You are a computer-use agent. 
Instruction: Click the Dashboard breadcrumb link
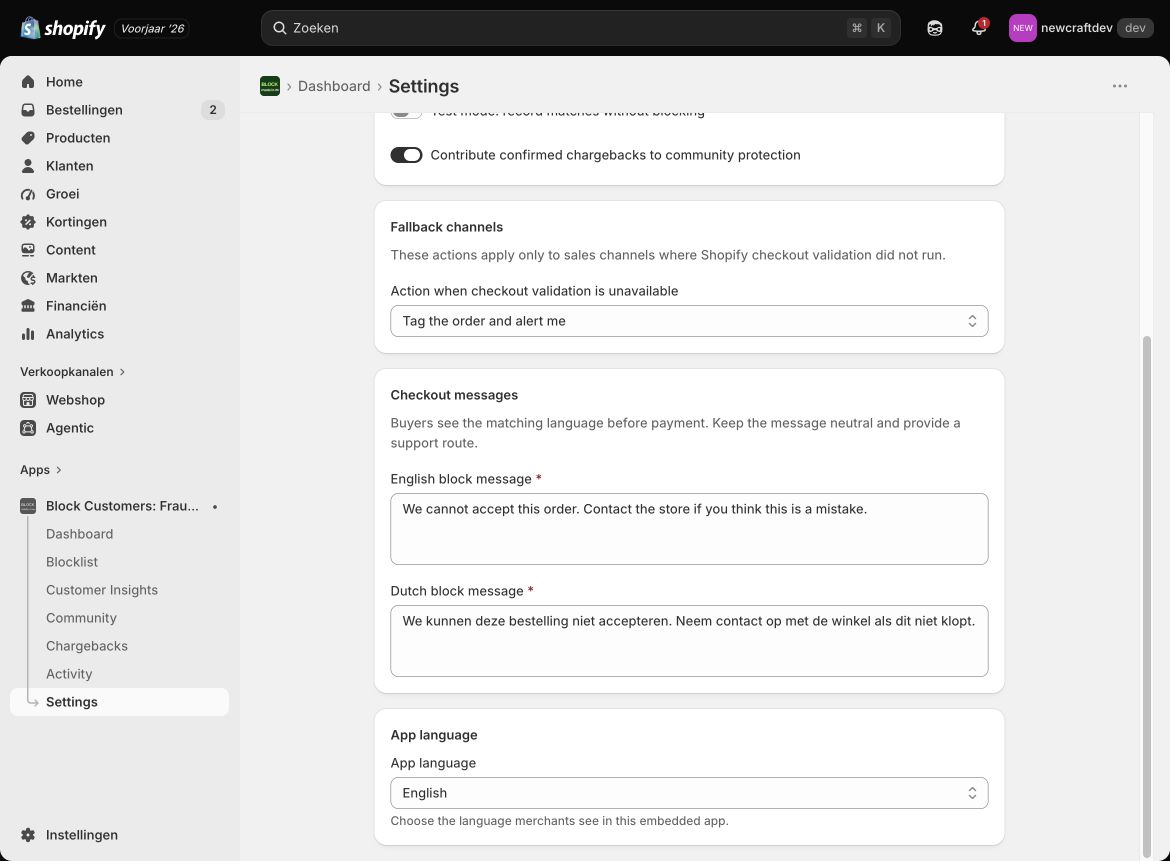(334, 86)
